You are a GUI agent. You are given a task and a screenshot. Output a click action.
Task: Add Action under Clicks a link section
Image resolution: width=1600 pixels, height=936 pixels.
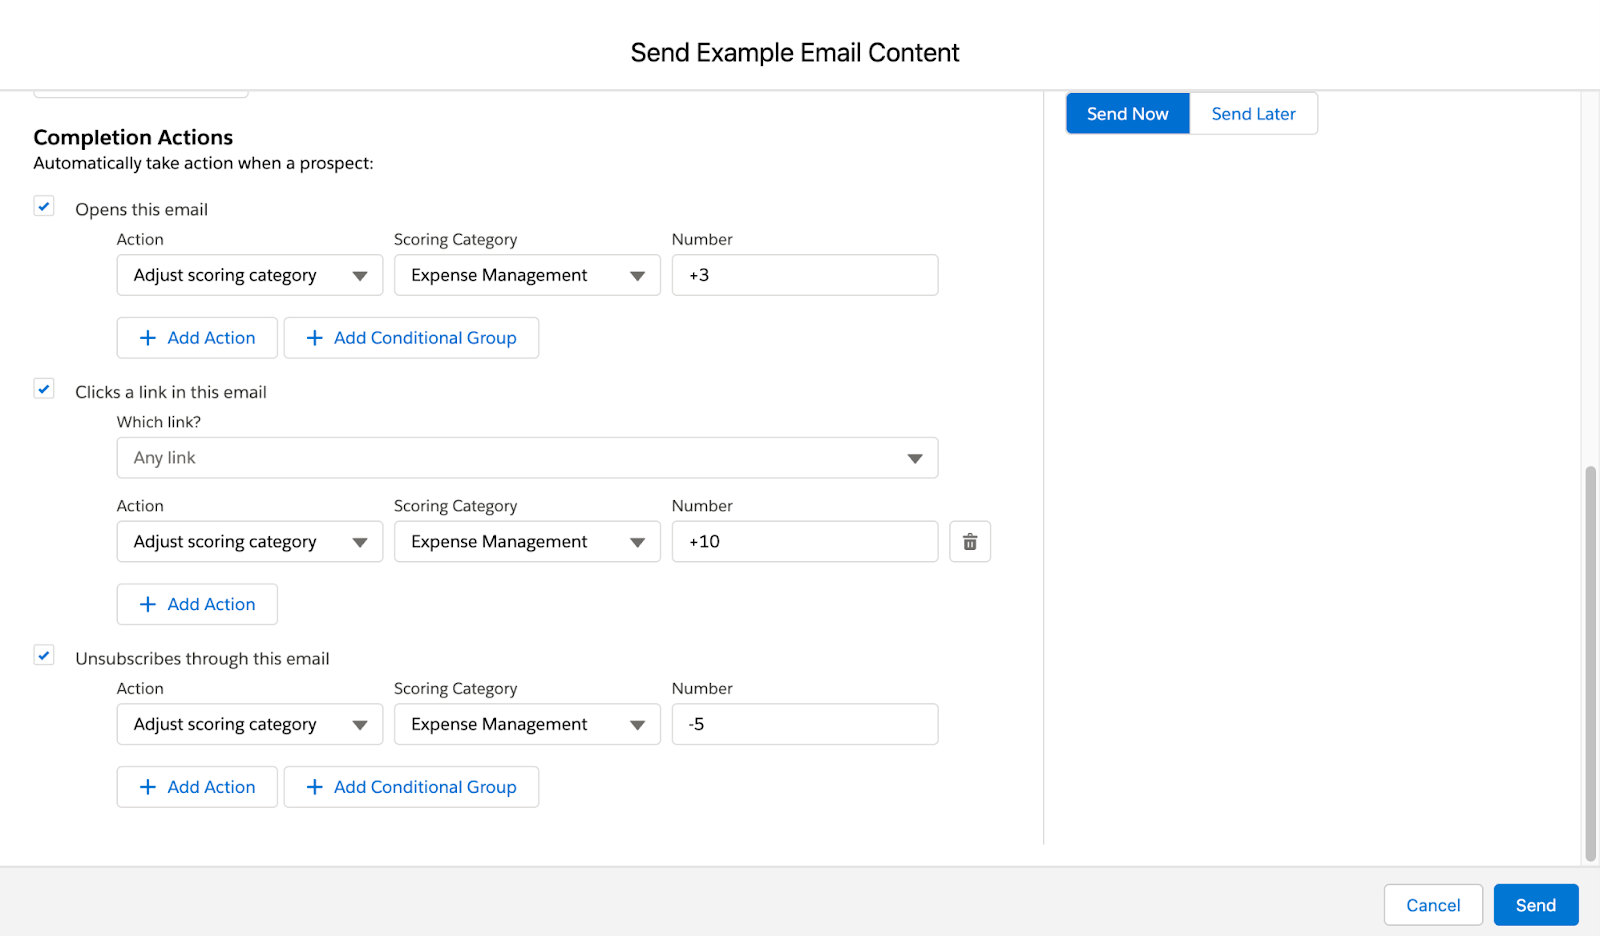click(x=197, y=604)
